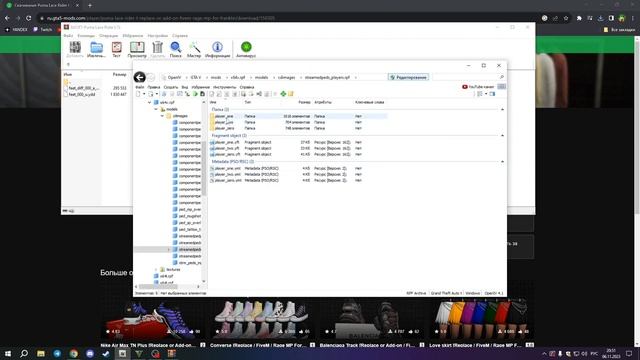Select feet_000_u.ydd in WinRAR list
The image size is (640, 360).
[82, 94]
